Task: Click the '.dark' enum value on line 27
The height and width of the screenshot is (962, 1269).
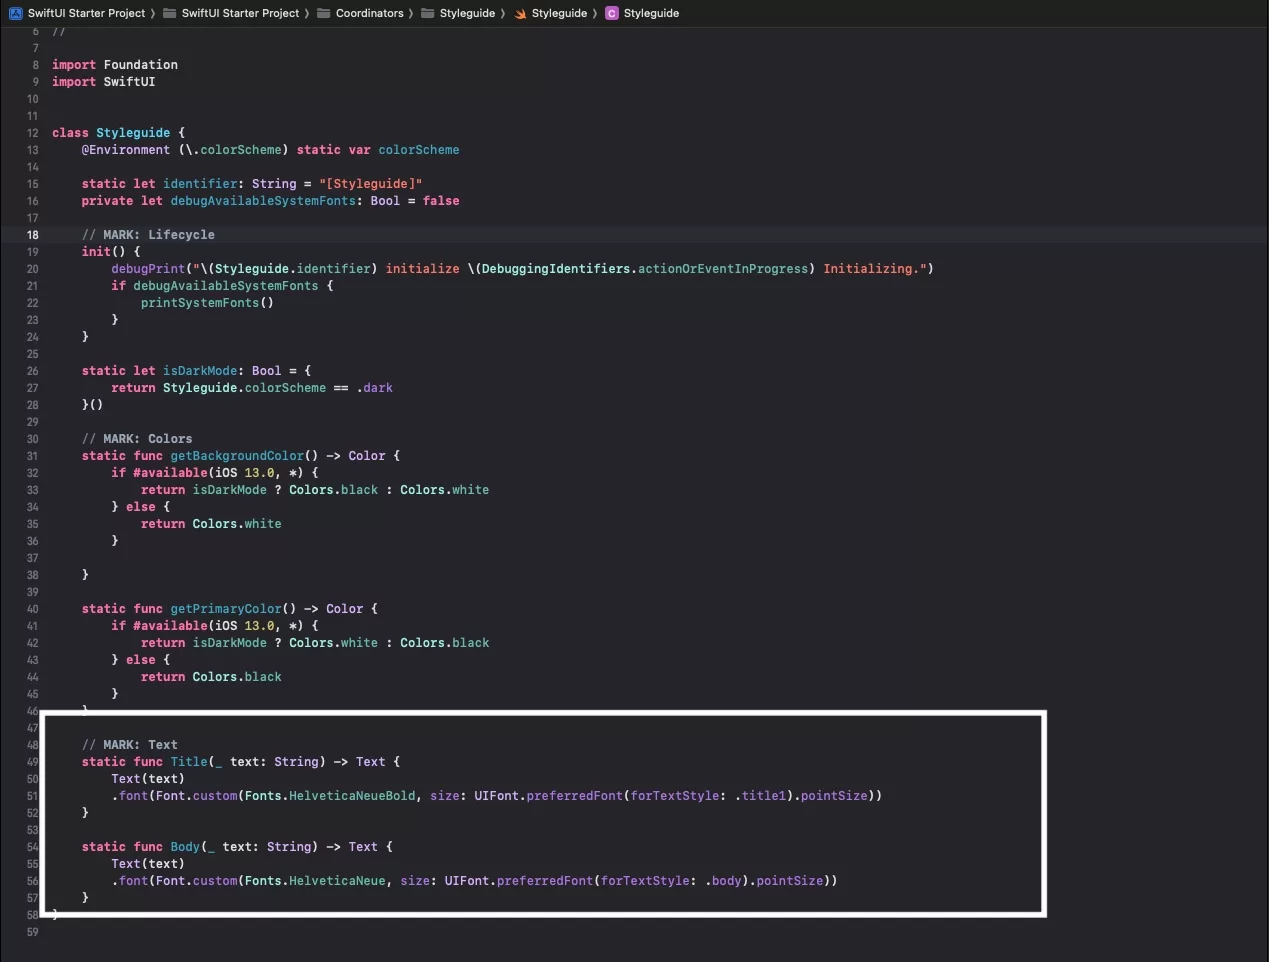Action: [x=375, y=388]
